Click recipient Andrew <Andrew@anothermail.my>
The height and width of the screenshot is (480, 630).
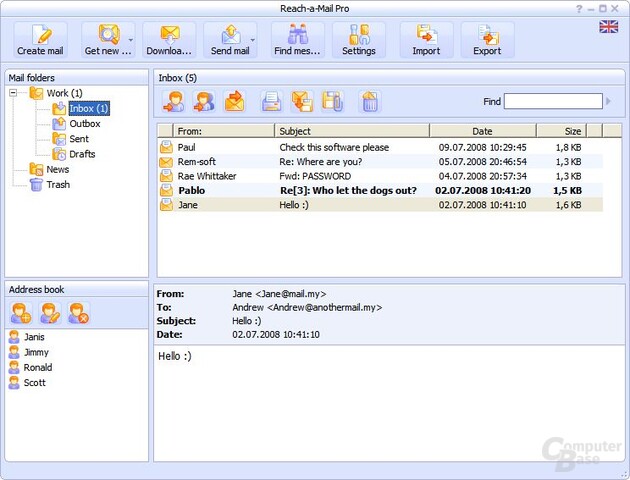(307, 308)
